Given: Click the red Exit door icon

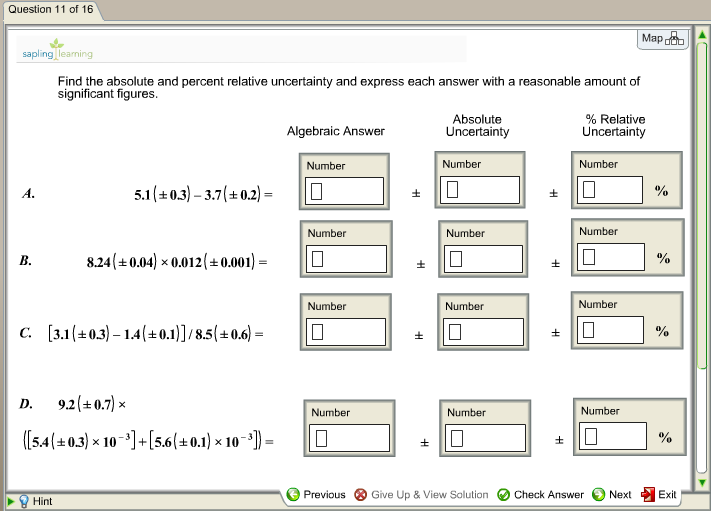Looking at the screenshot, I should click(647, 494).
